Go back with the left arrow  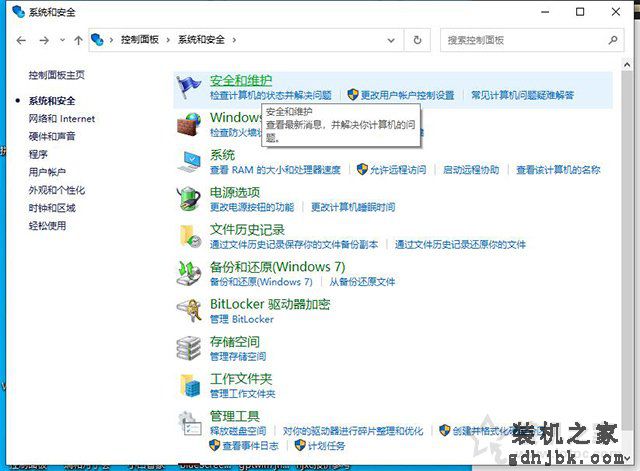point(21,40)
